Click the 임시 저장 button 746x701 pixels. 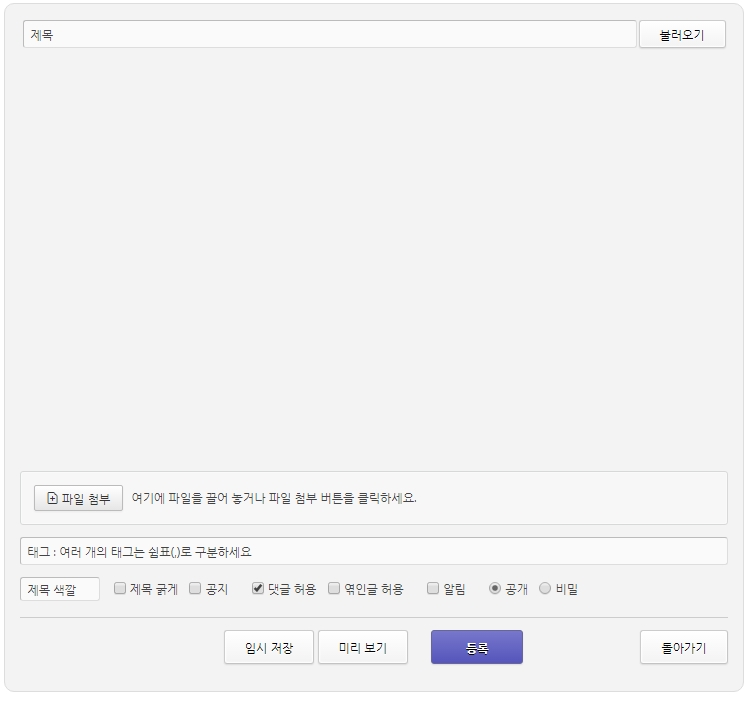tap(269, 647)
